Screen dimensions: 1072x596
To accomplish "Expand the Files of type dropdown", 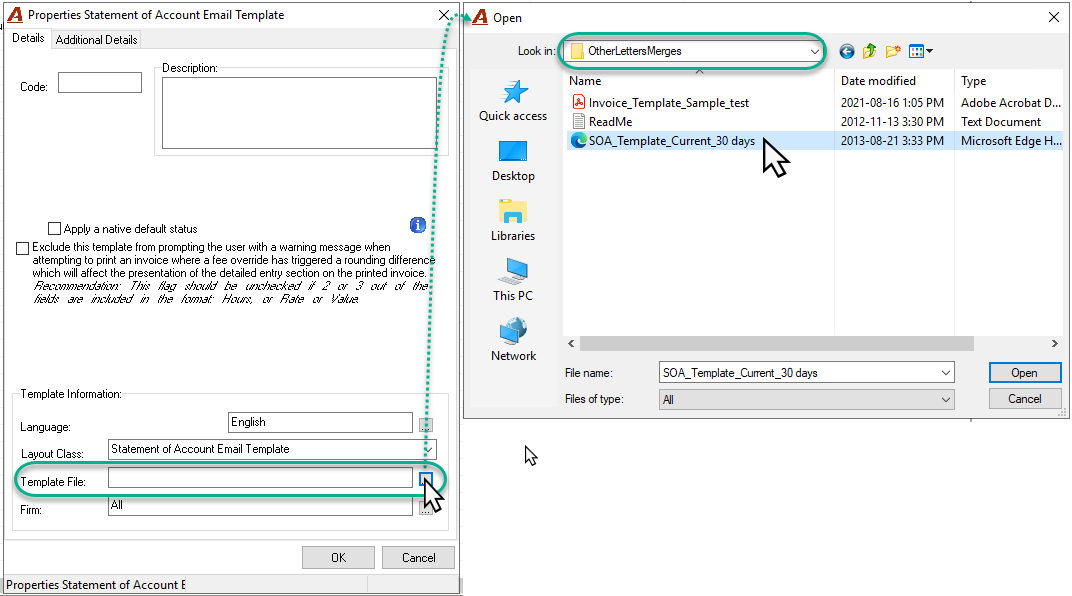I will tap(946, 400).
